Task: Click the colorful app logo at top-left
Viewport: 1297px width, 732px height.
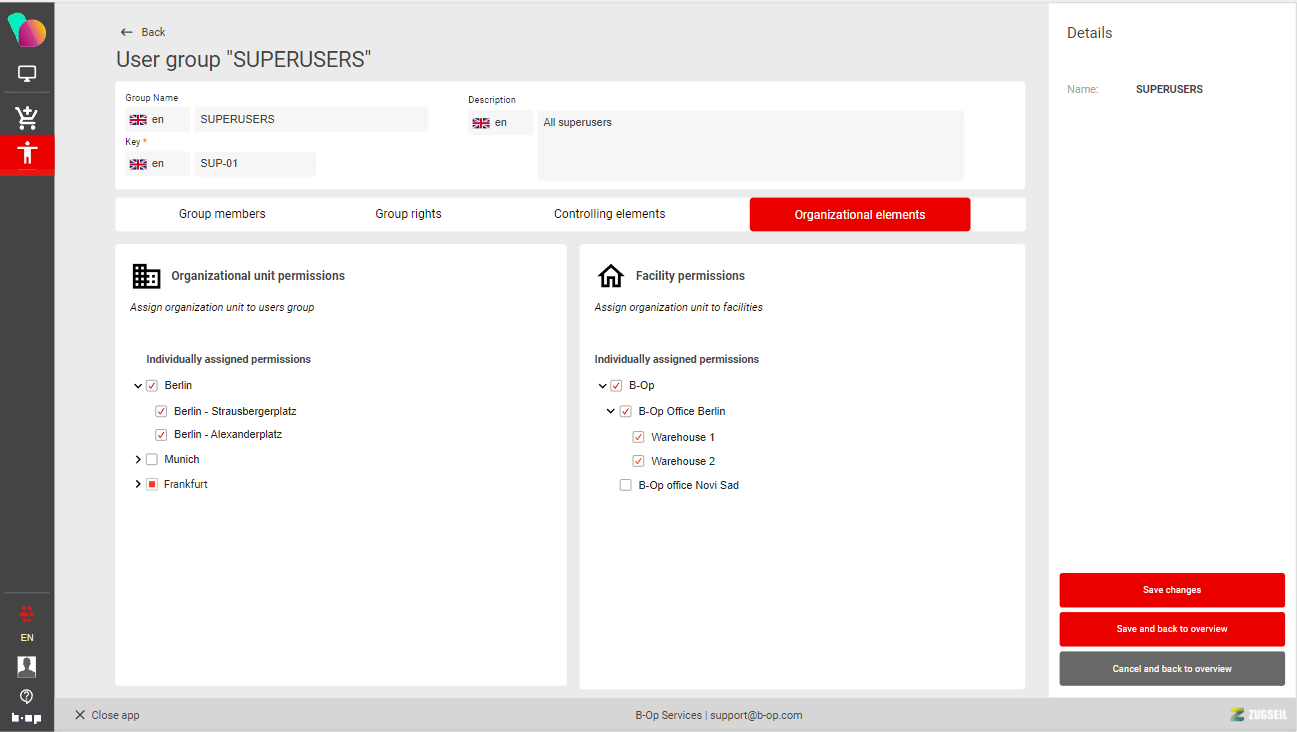Action: [27, 30]
